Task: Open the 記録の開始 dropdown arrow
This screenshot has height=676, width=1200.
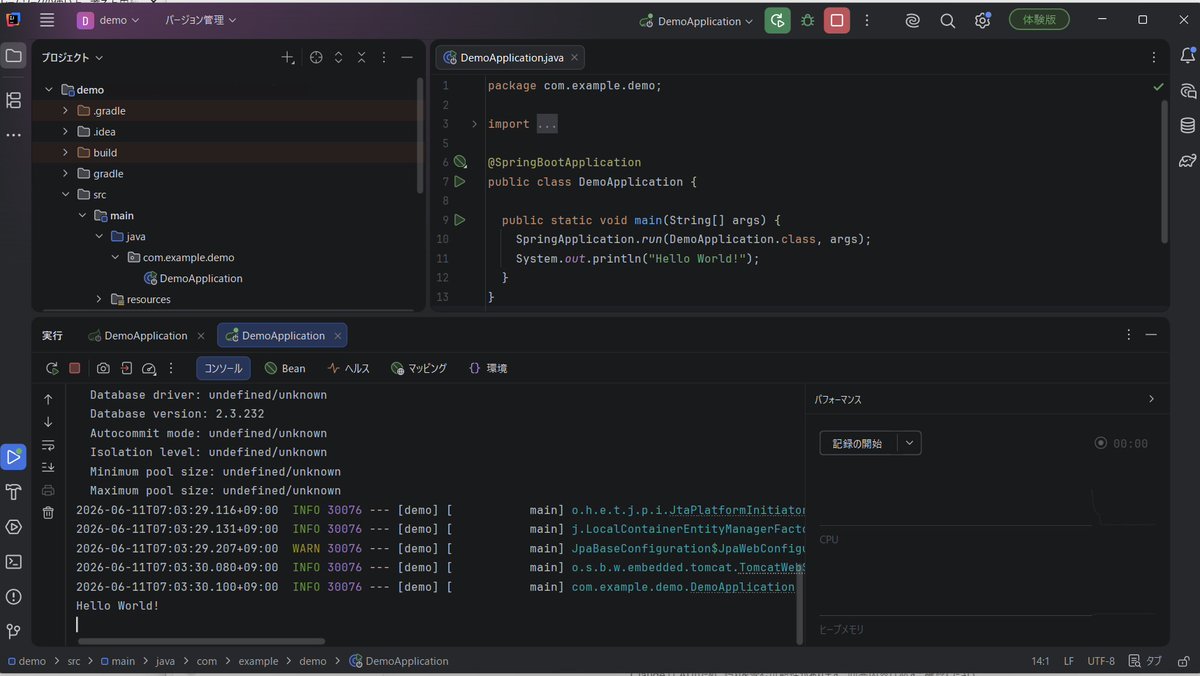Action: click(909, 443)
